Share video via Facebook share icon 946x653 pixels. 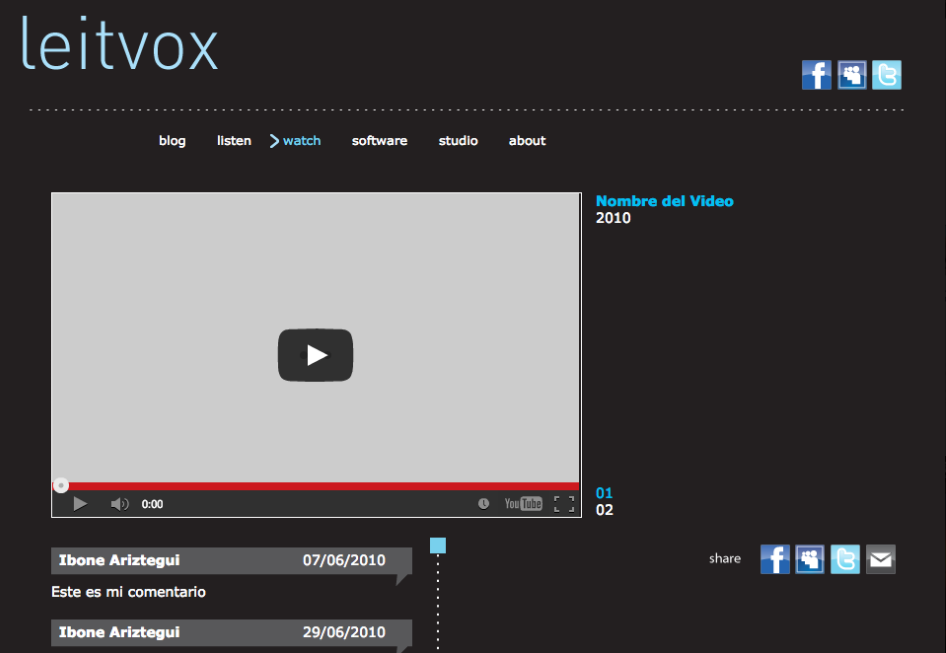pyautogui.click(x=775, y=559)
